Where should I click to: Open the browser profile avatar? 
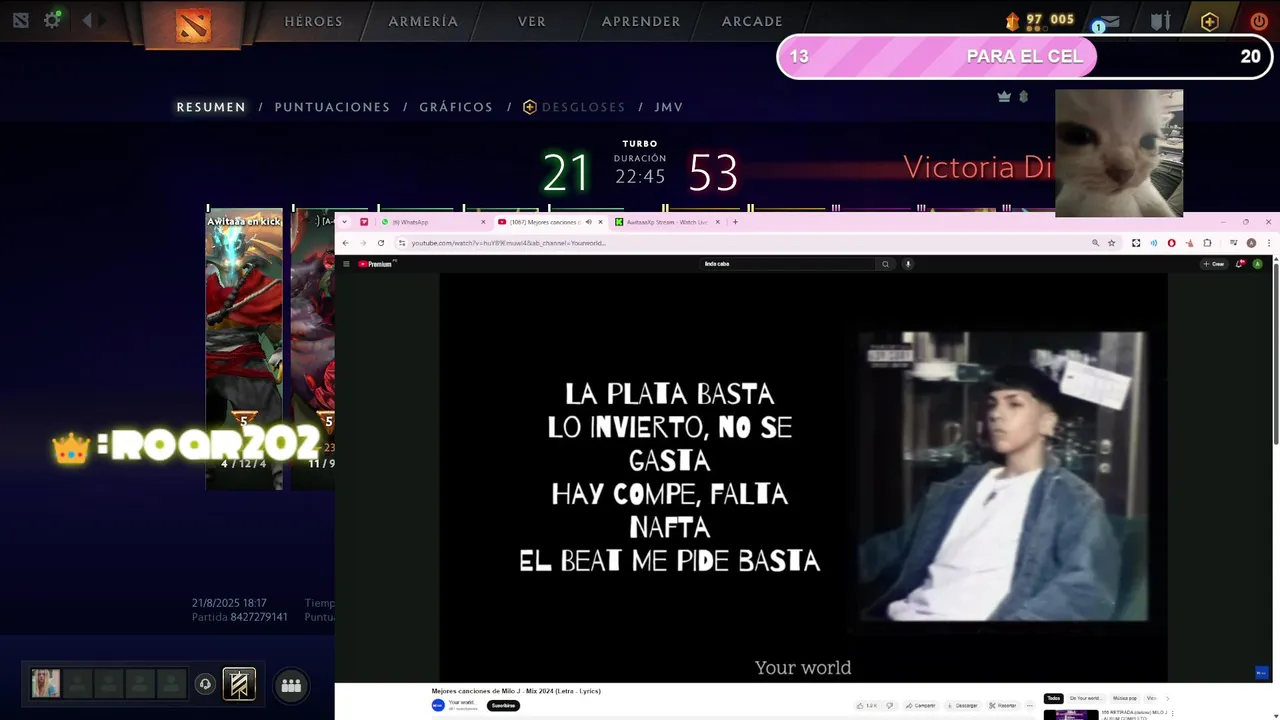click(1251, 243)
